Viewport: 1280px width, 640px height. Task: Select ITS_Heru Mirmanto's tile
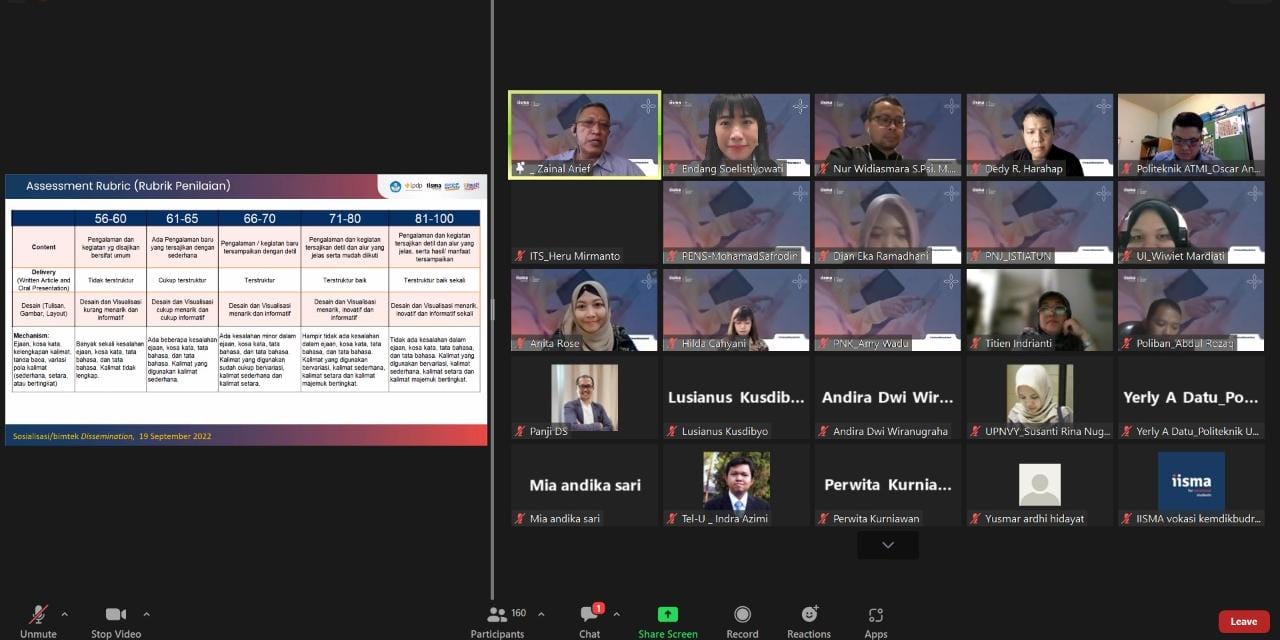(585, 223)
